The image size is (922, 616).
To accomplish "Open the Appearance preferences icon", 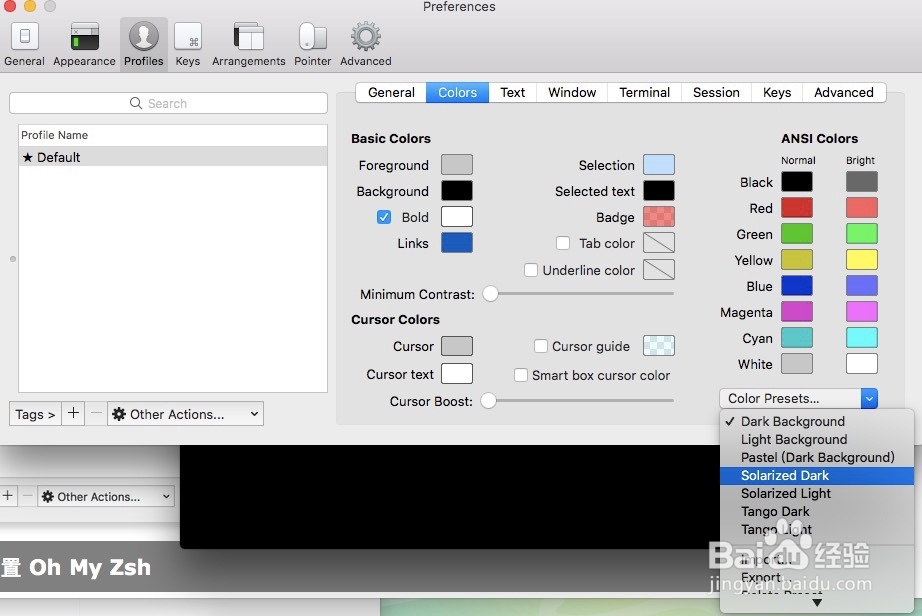I will coord(84,44).
